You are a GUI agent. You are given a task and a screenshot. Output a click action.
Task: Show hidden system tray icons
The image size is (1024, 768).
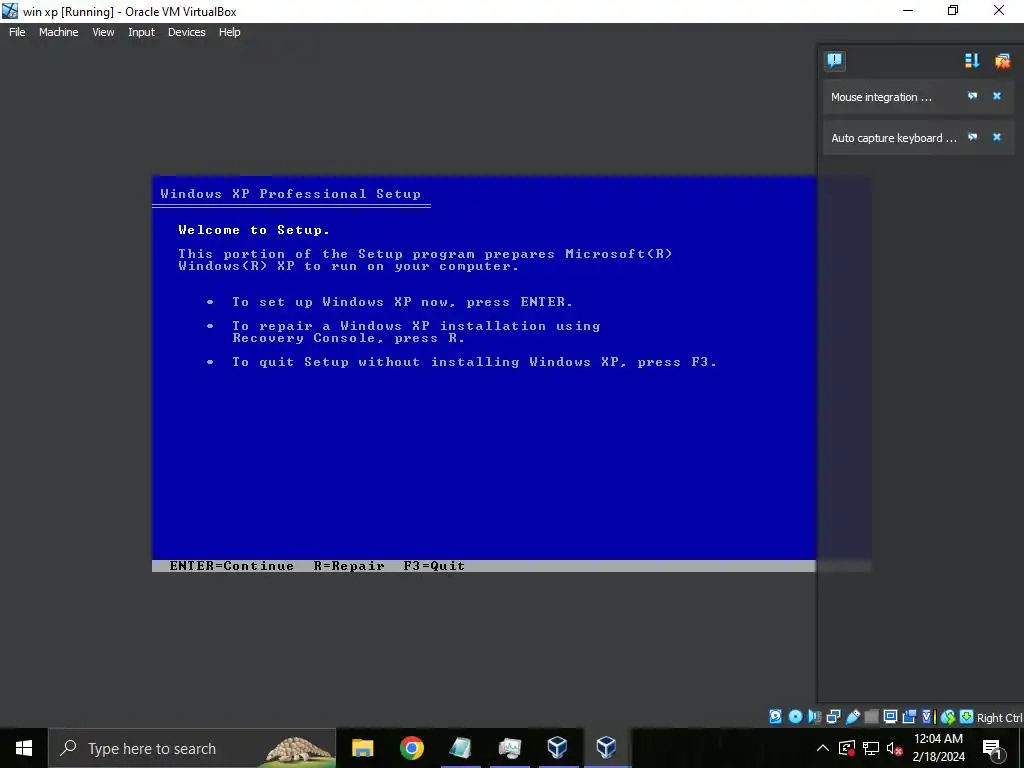pyautogui.click(x=823, y=748)
